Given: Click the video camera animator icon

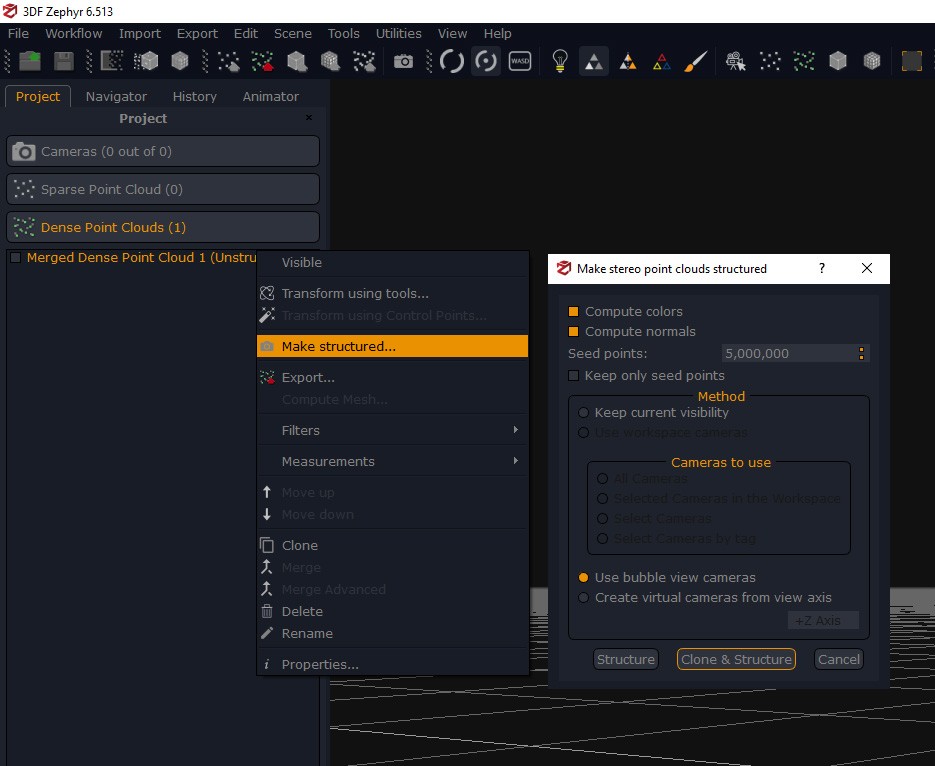Looking at the screenshot, I should pos(736,61).
